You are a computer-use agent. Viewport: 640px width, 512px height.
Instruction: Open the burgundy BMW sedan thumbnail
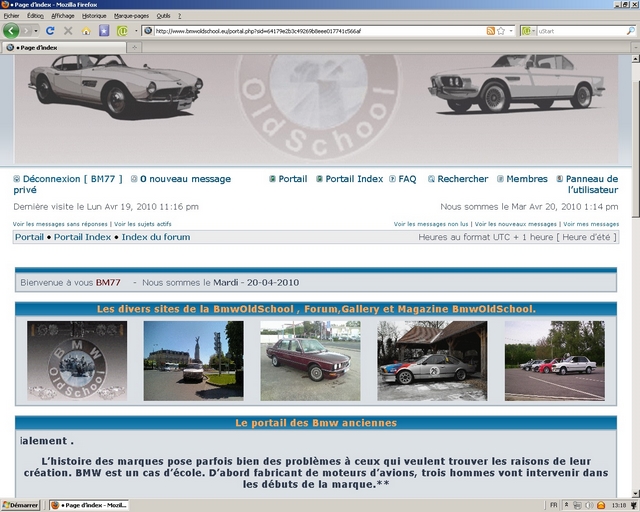pos(310,361)
